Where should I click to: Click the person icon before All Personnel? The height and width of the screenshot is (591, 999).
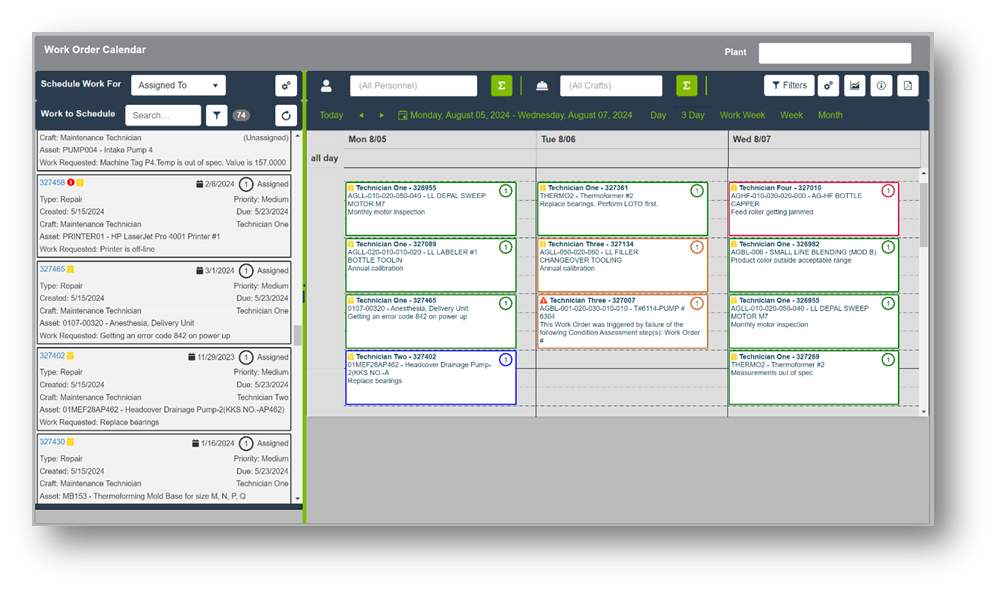tap(326, 86)
